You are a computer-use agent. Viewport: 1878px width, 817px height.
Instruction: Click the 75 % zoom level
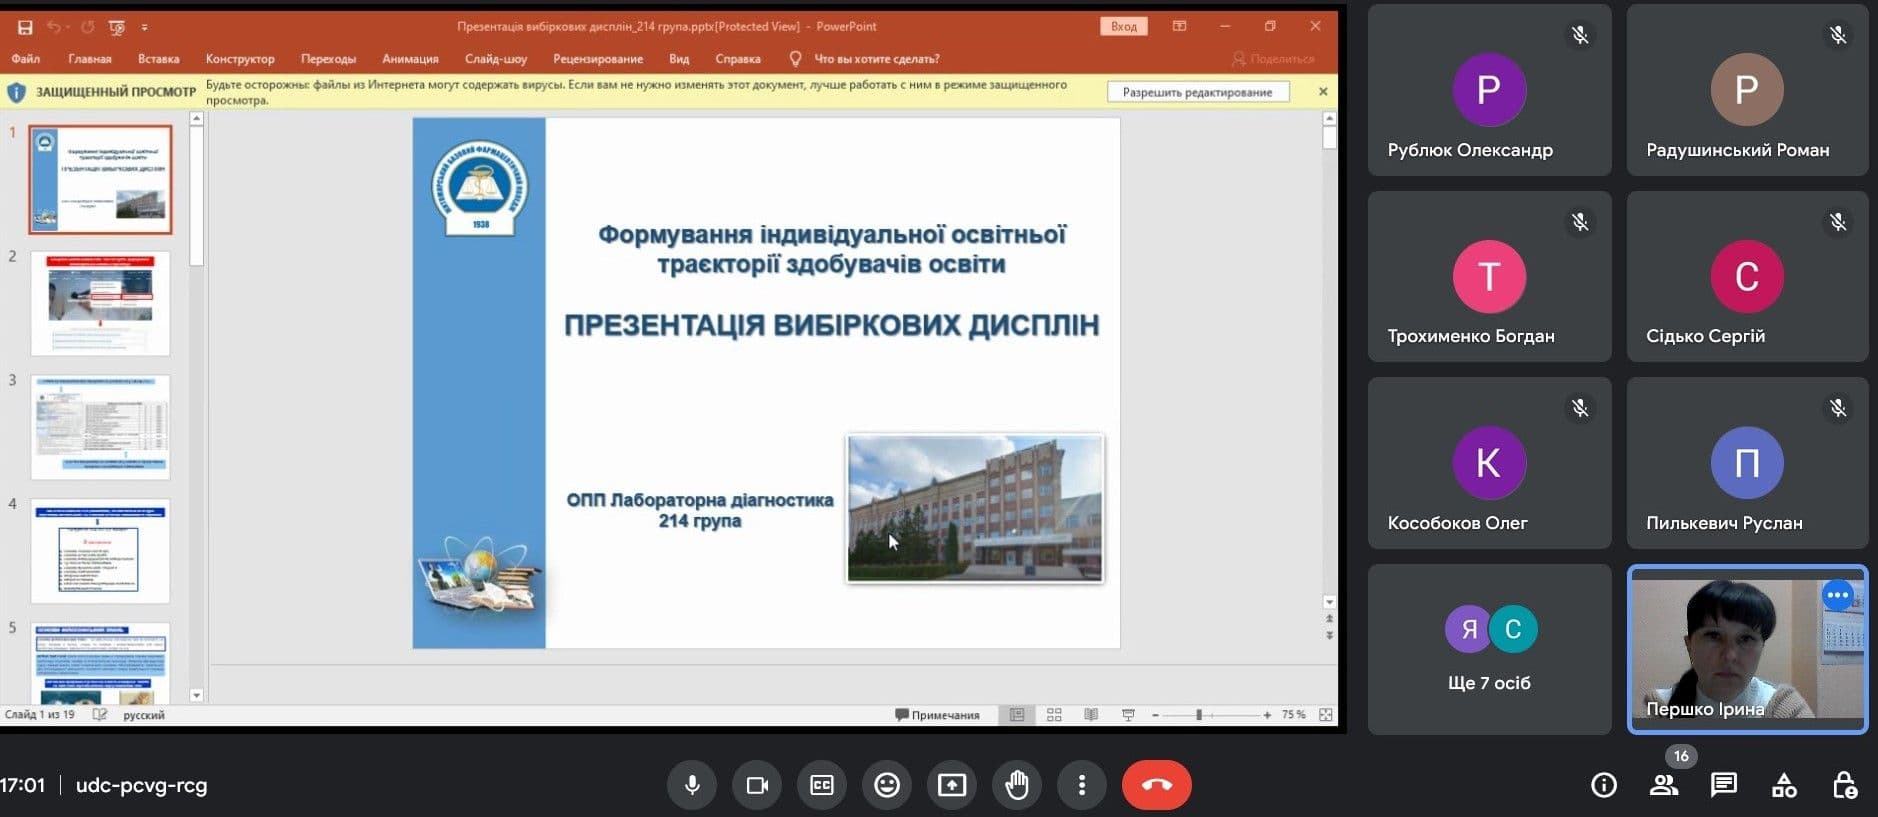[1294, 715]
